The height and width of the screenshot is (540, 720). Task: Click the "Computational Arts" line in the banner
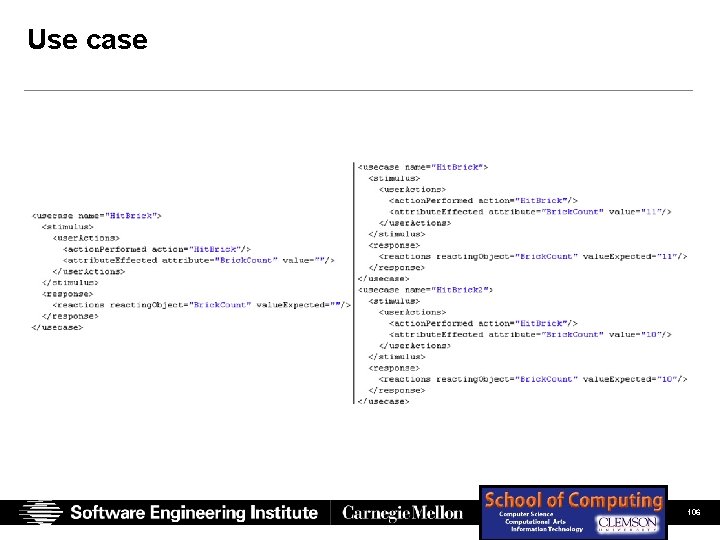pos(535,522)
